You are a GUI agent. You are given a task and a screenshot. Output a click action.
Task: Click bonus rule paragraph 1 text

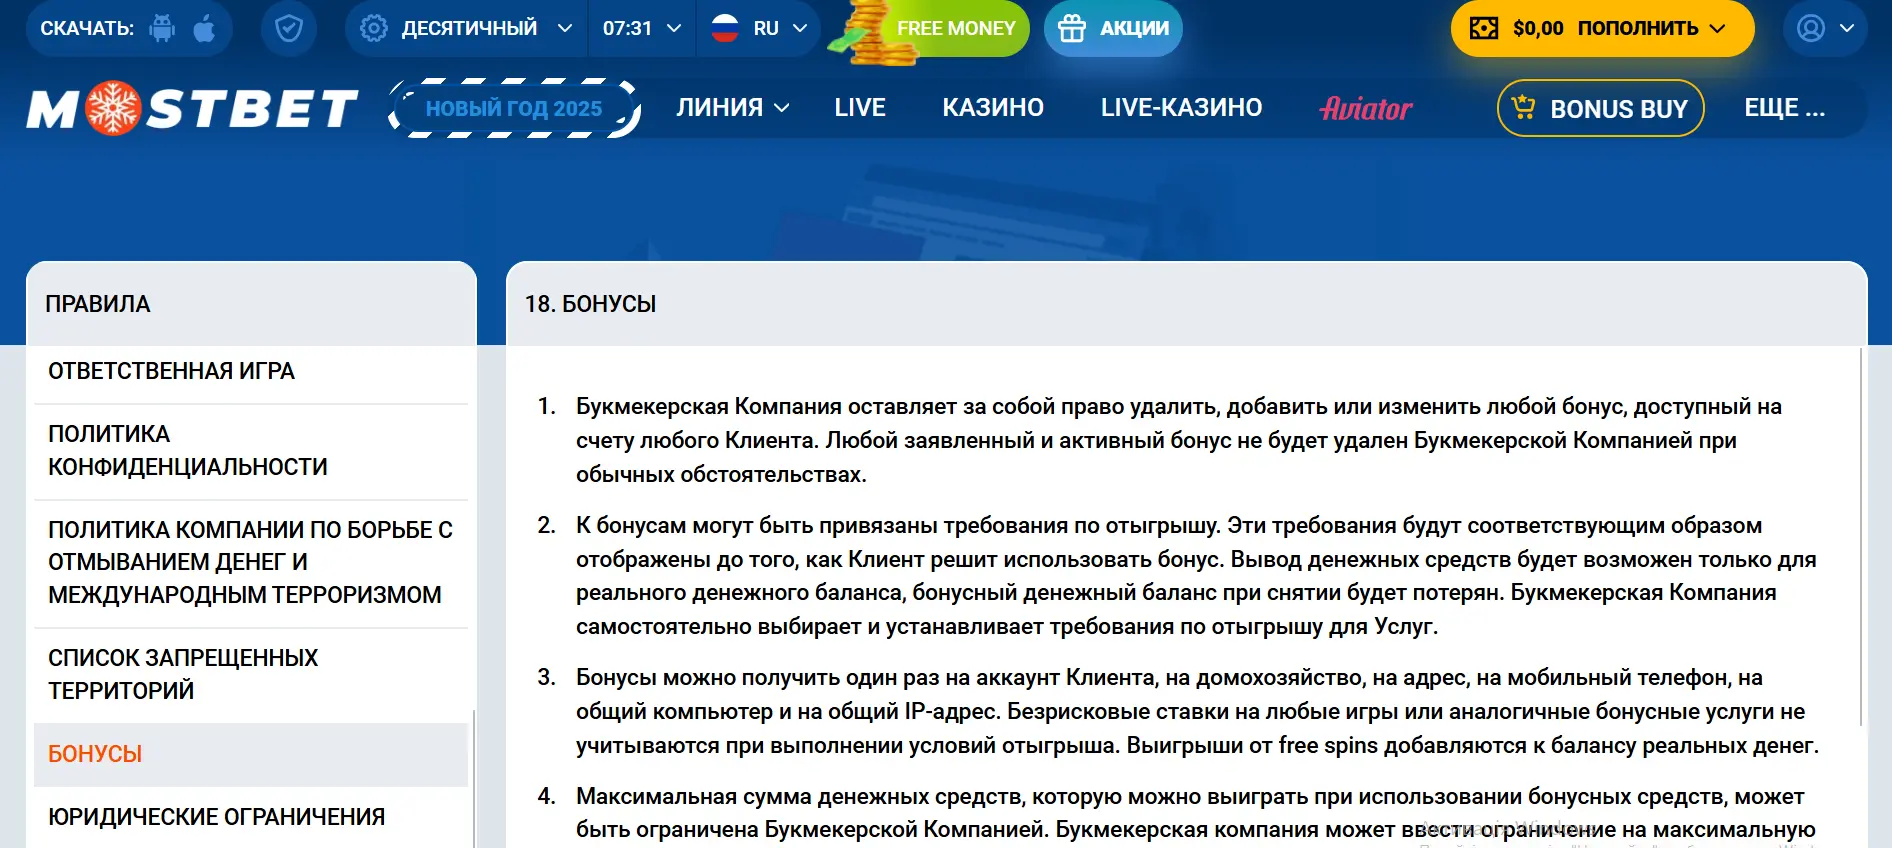[x=1178, y=440]
